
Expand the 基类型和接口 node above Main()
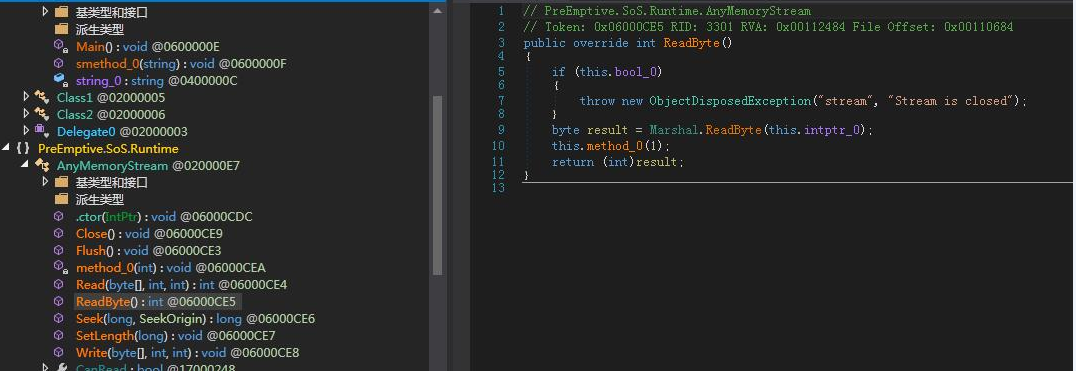coord(45,12)
